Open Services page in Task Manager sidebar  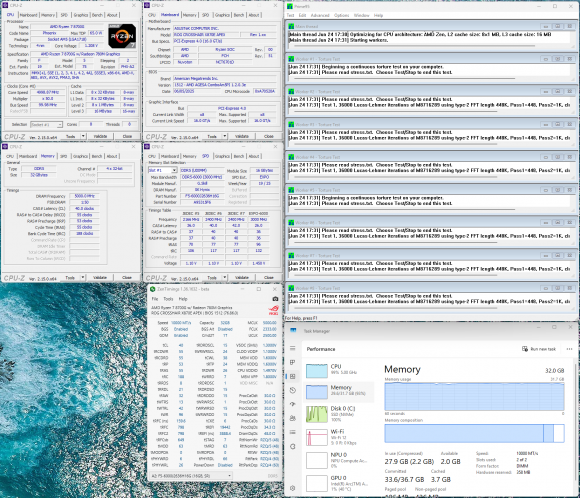[x=293, y=446]
